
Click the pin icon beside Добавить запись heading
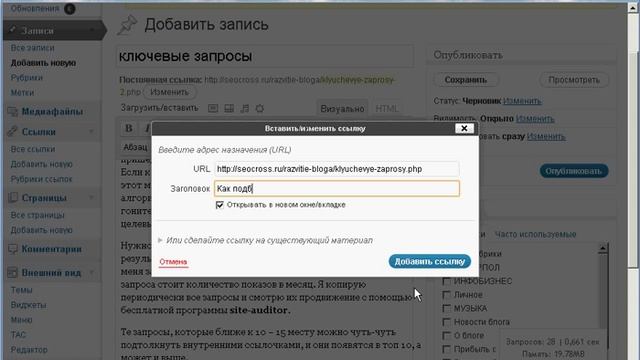pos(127,25)
